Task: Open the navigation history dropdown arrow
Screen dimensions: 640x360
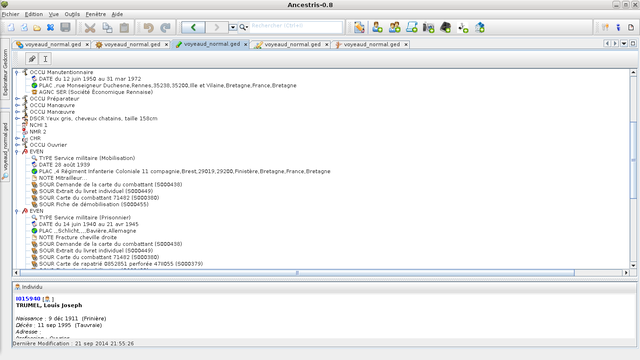Action: coord(233,27)
